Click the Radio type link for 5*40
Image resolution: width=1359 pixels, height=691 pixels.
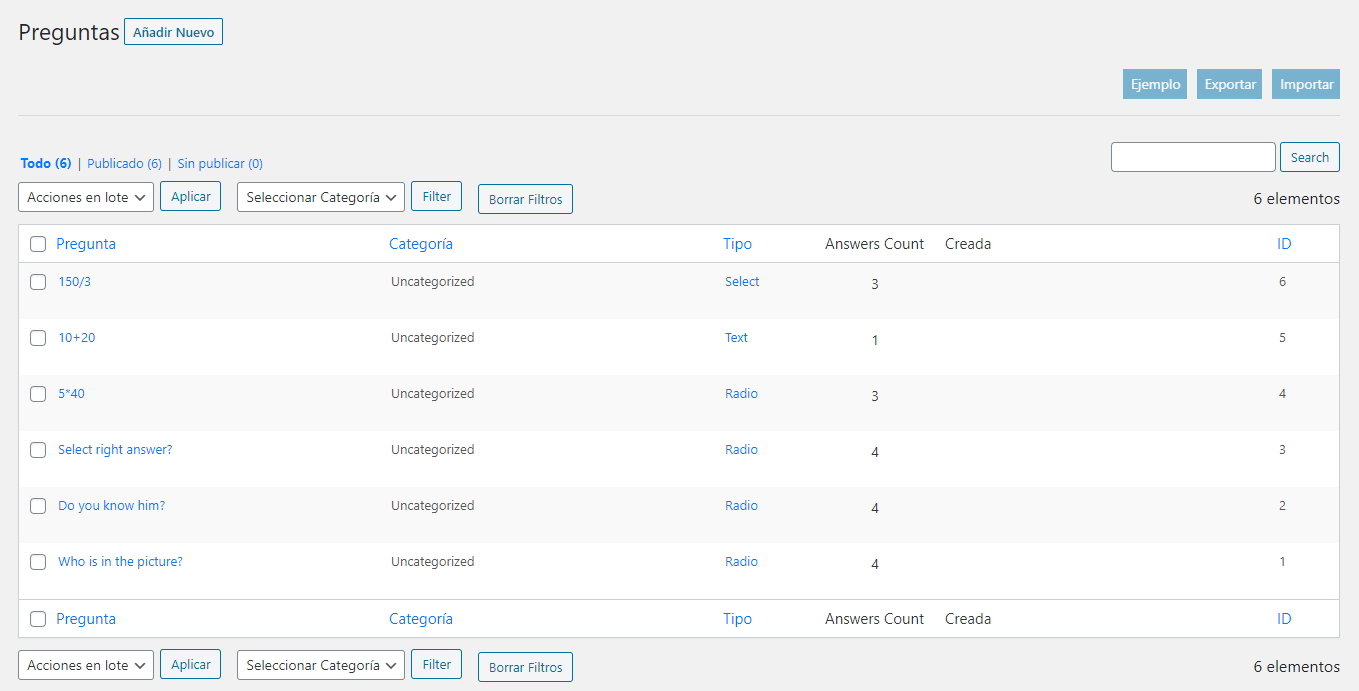point(741,393)
